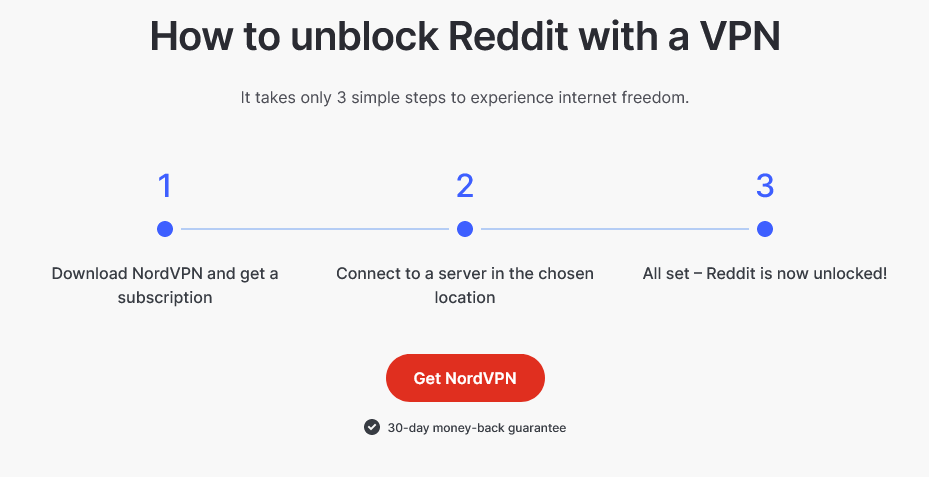Image resolution: width=929 pixels, height=477 pixels.
Task: Select the large number 1 label
Action: click(165, 186)
